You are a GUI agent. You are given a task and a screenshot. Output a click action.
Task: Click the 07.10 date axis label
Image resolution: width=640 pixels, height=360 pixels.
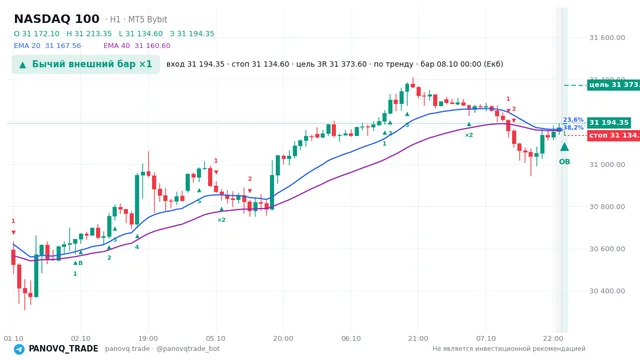(x=486, y=339)
